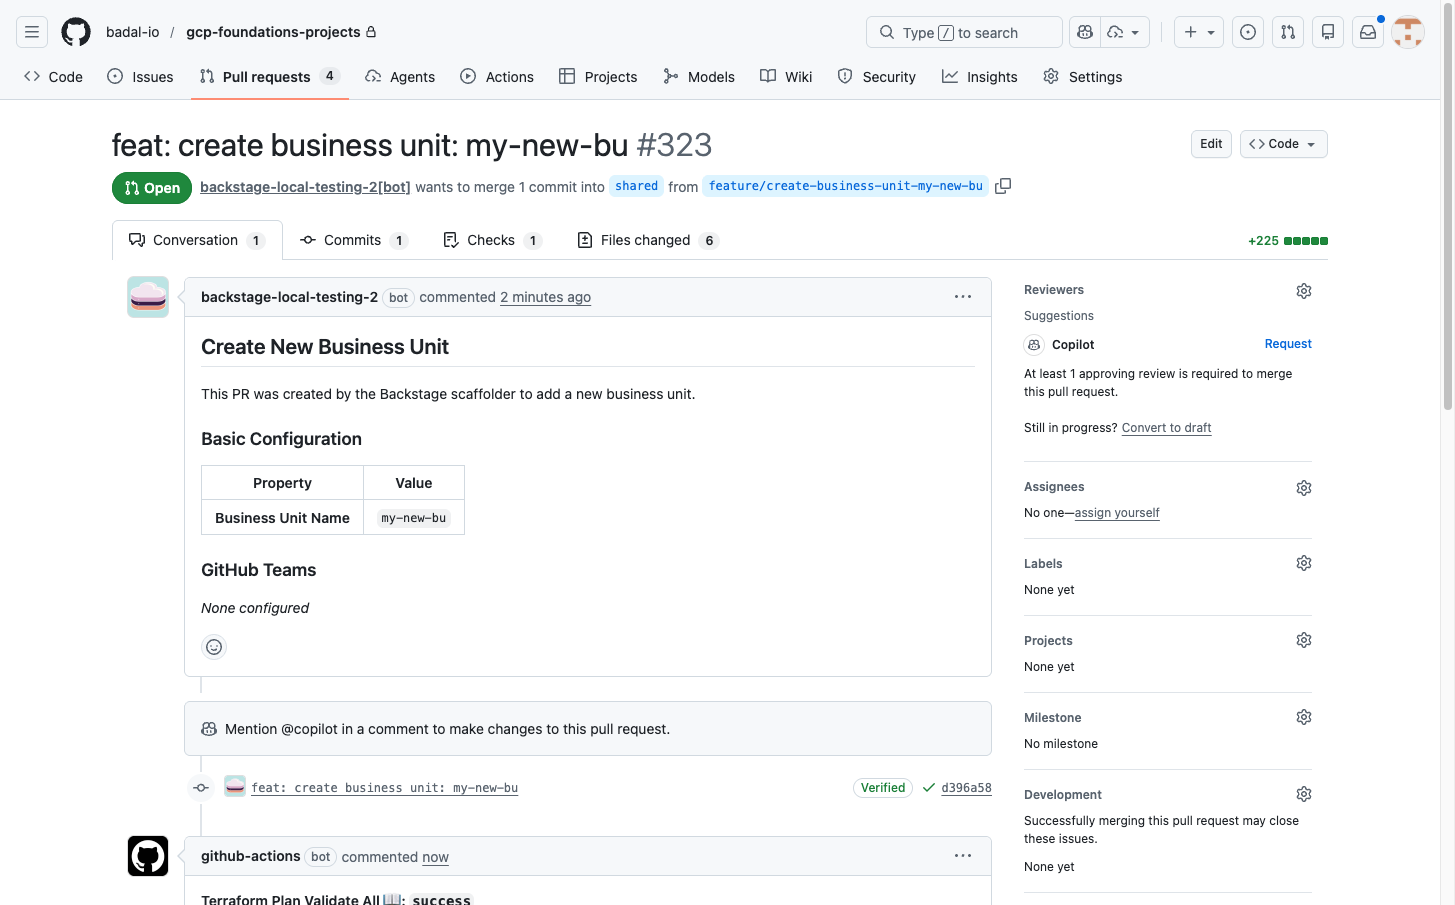Open the github-actions comment options menu
1455x905 pixels.
click(963, 856)
